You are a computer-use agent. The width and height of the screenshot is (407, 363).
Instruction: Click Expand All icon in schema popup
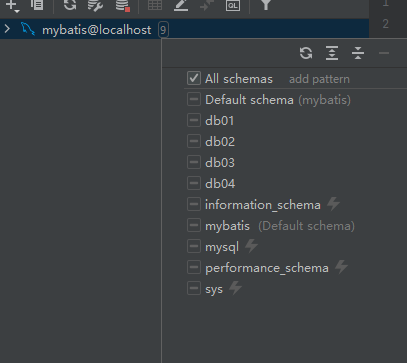[x=332, y=53]
